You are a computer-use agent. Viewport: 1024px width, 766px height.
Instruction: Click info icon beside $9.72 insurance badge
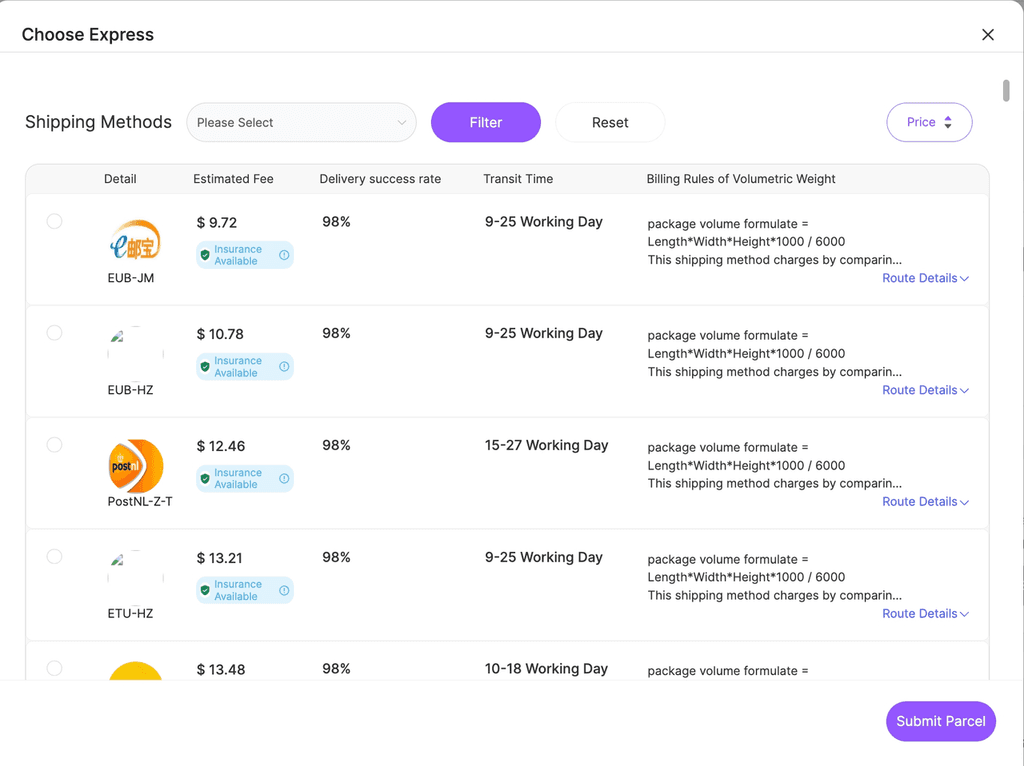284,255
